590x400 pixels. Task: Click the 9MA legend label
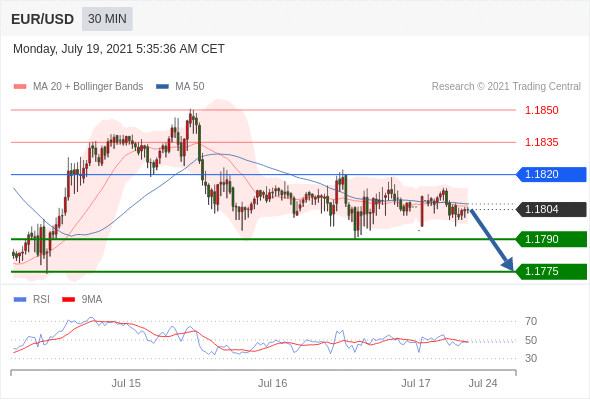[92, 300]
